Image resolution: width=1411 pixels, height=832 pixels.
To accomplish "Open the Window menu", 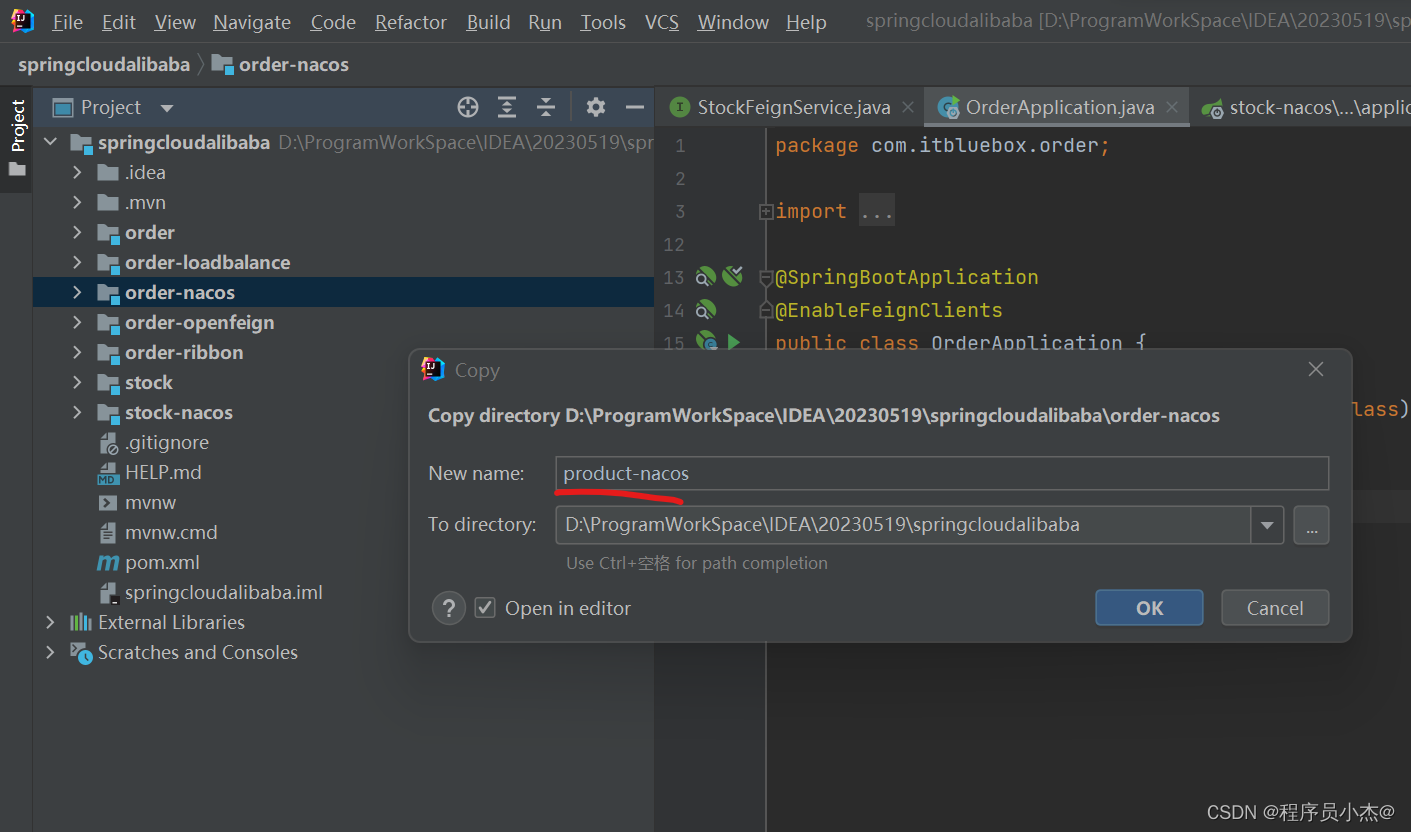I will (x=733, y=22).
